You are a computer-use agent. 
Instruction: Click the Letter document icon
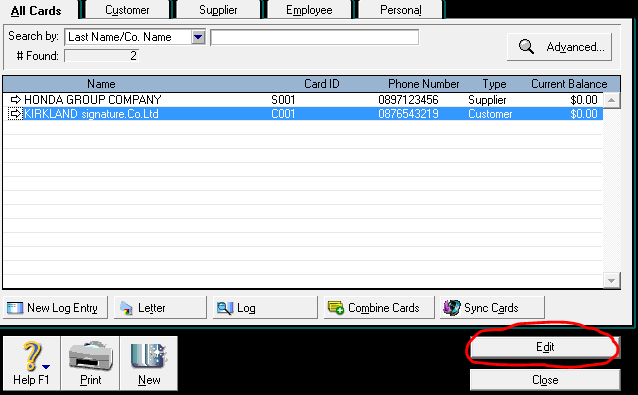click(126, 308)
